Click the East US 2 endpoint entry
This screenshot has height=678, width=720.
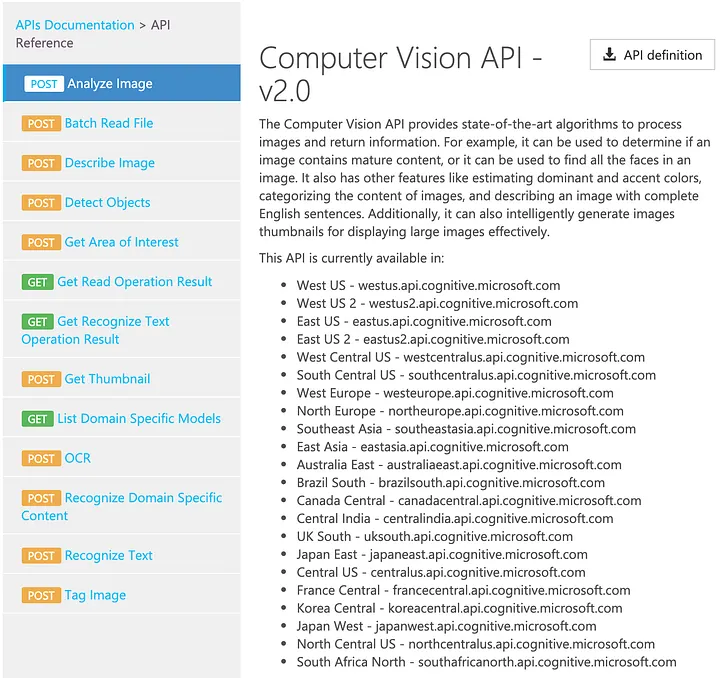tap(433, 339)
